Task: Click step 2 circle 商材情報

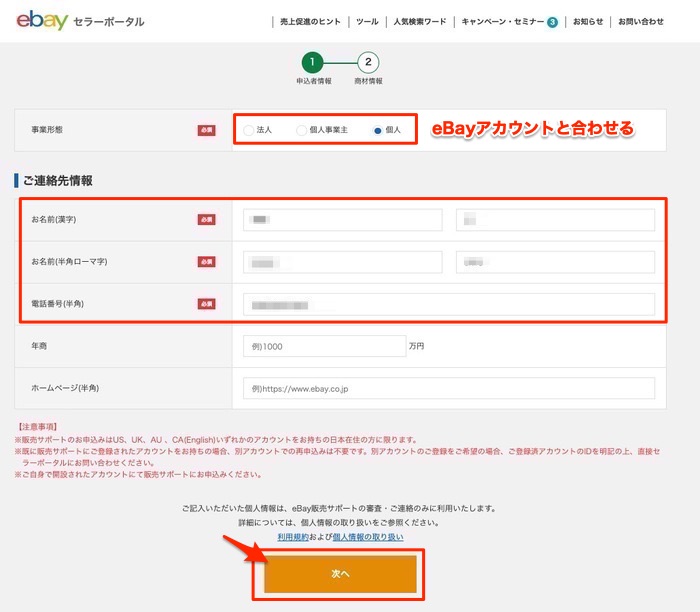Action: coord(368,62)
